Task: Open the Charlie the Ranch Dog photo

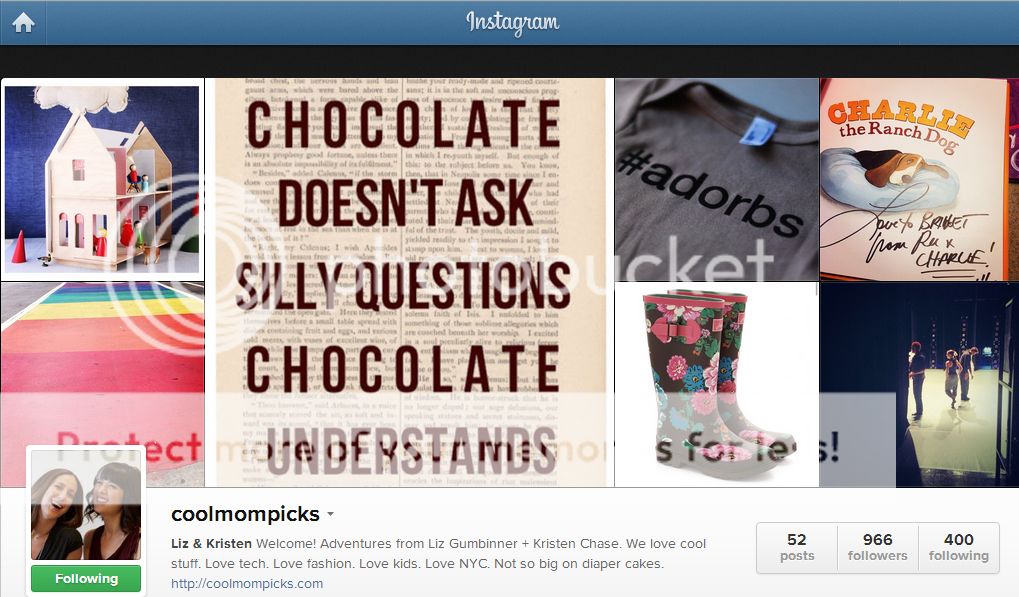Action: point(919,179)
